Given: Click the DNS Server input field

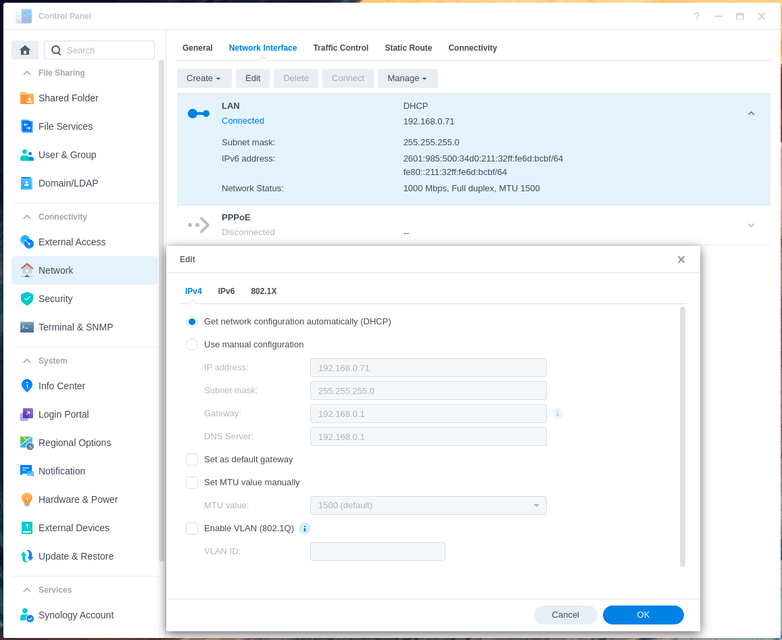Looking at the screenshot, I should 428,436.
